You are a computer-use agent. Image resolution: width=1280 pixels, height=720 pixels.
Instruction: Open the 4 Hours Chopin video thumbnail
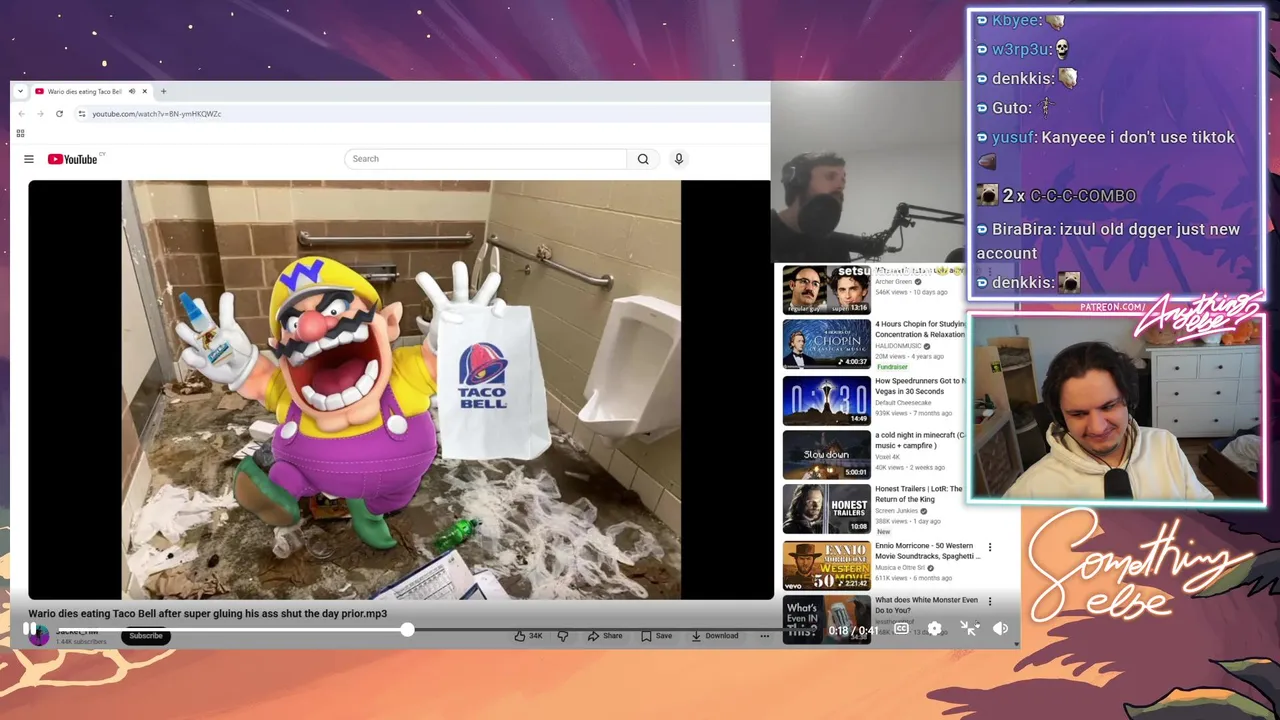pyautogui.click(x=826, y=345)
